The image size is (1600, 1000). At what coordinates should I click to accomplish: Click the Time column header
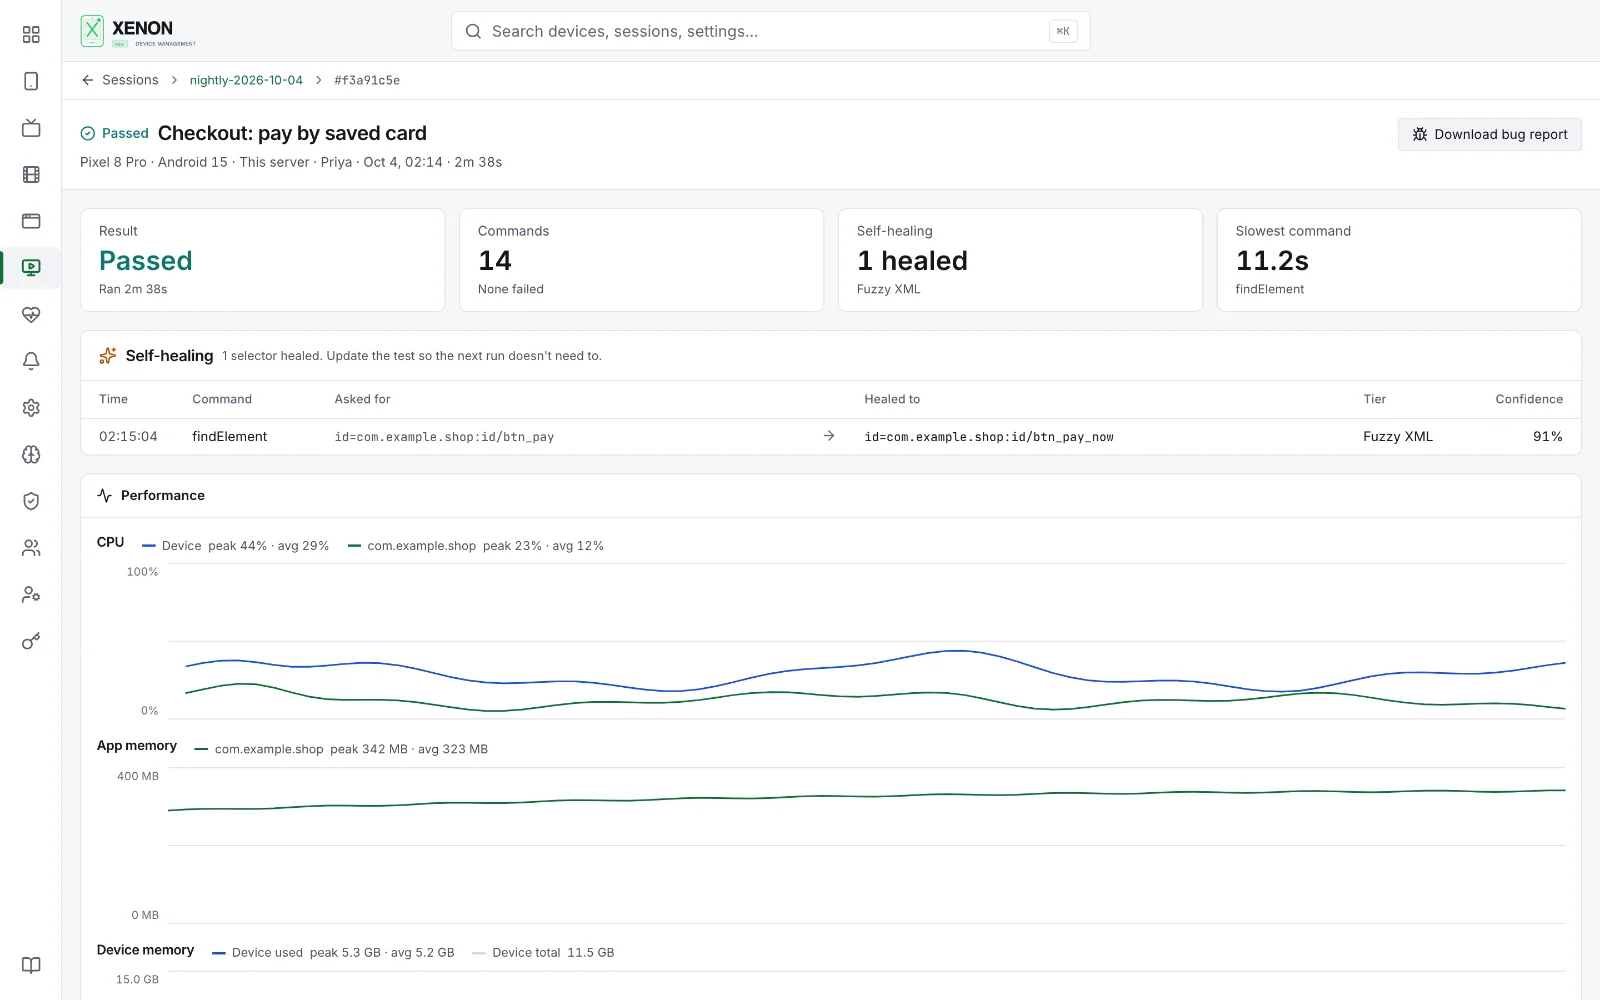(113, 399)
